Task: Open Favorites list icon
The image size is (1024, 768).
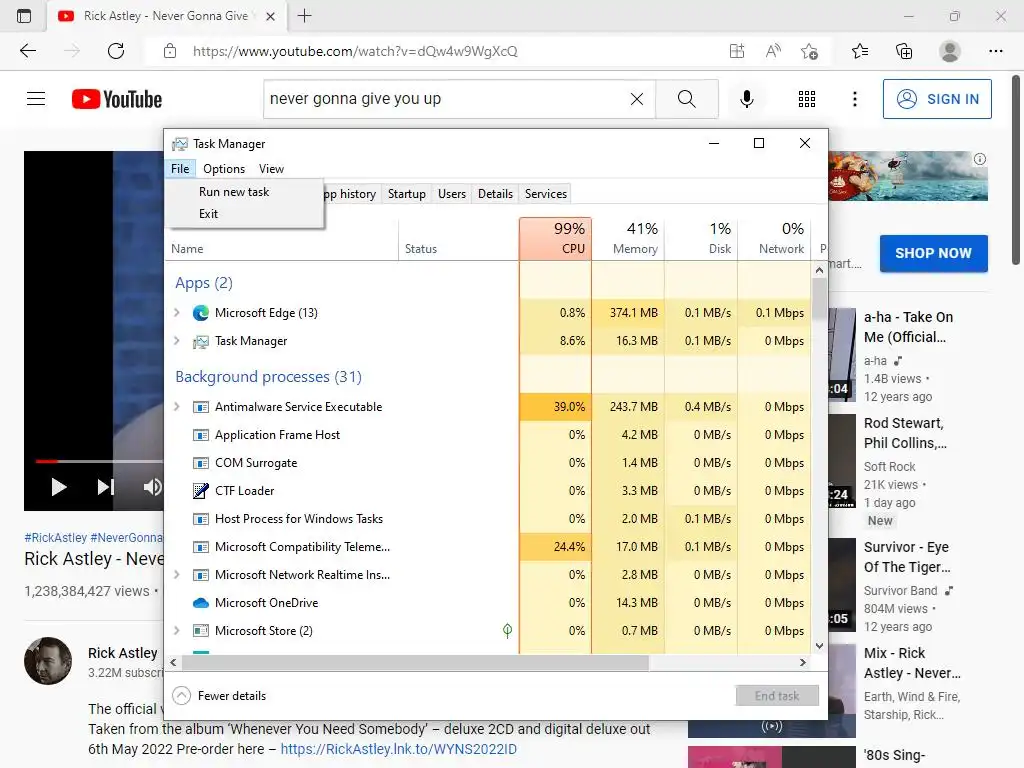Action: (860, 51)
